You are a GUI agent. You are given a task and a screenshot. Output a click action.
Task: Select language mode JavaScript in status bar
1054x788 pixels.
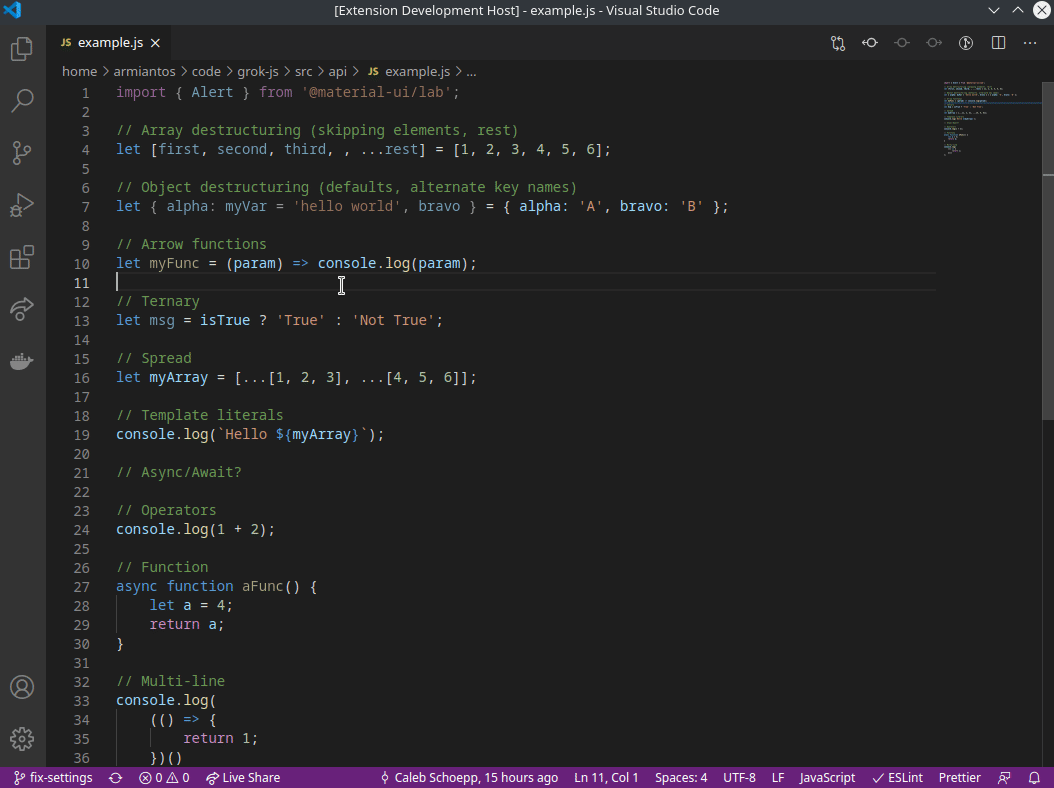coord(827,778)
